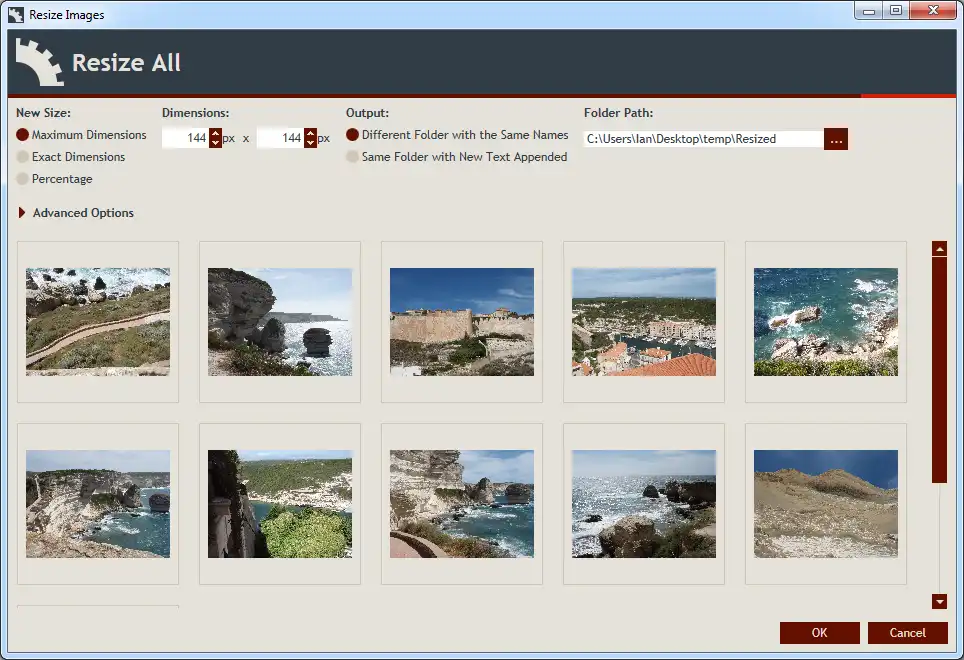Select the fortress walls thumbnail
Viewport: 964px width, 660px height.
tap(462, 321)
